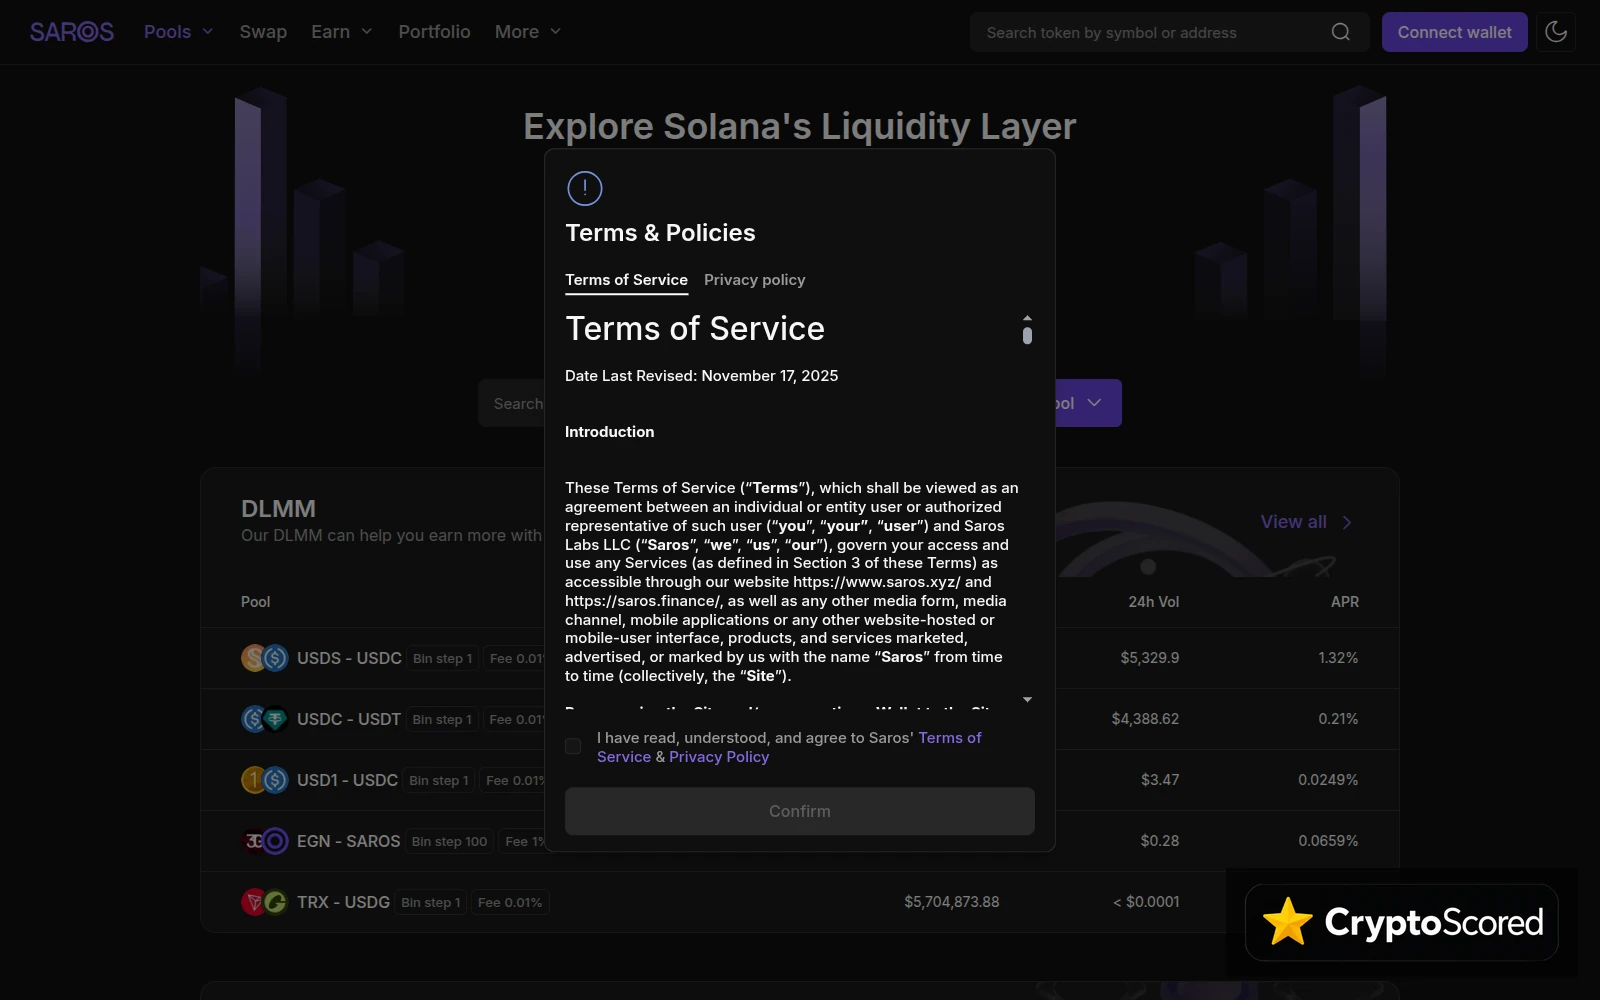Open the Privacy Policy link
This screenshot has width=1600, height=1000.
coord(719,757)
